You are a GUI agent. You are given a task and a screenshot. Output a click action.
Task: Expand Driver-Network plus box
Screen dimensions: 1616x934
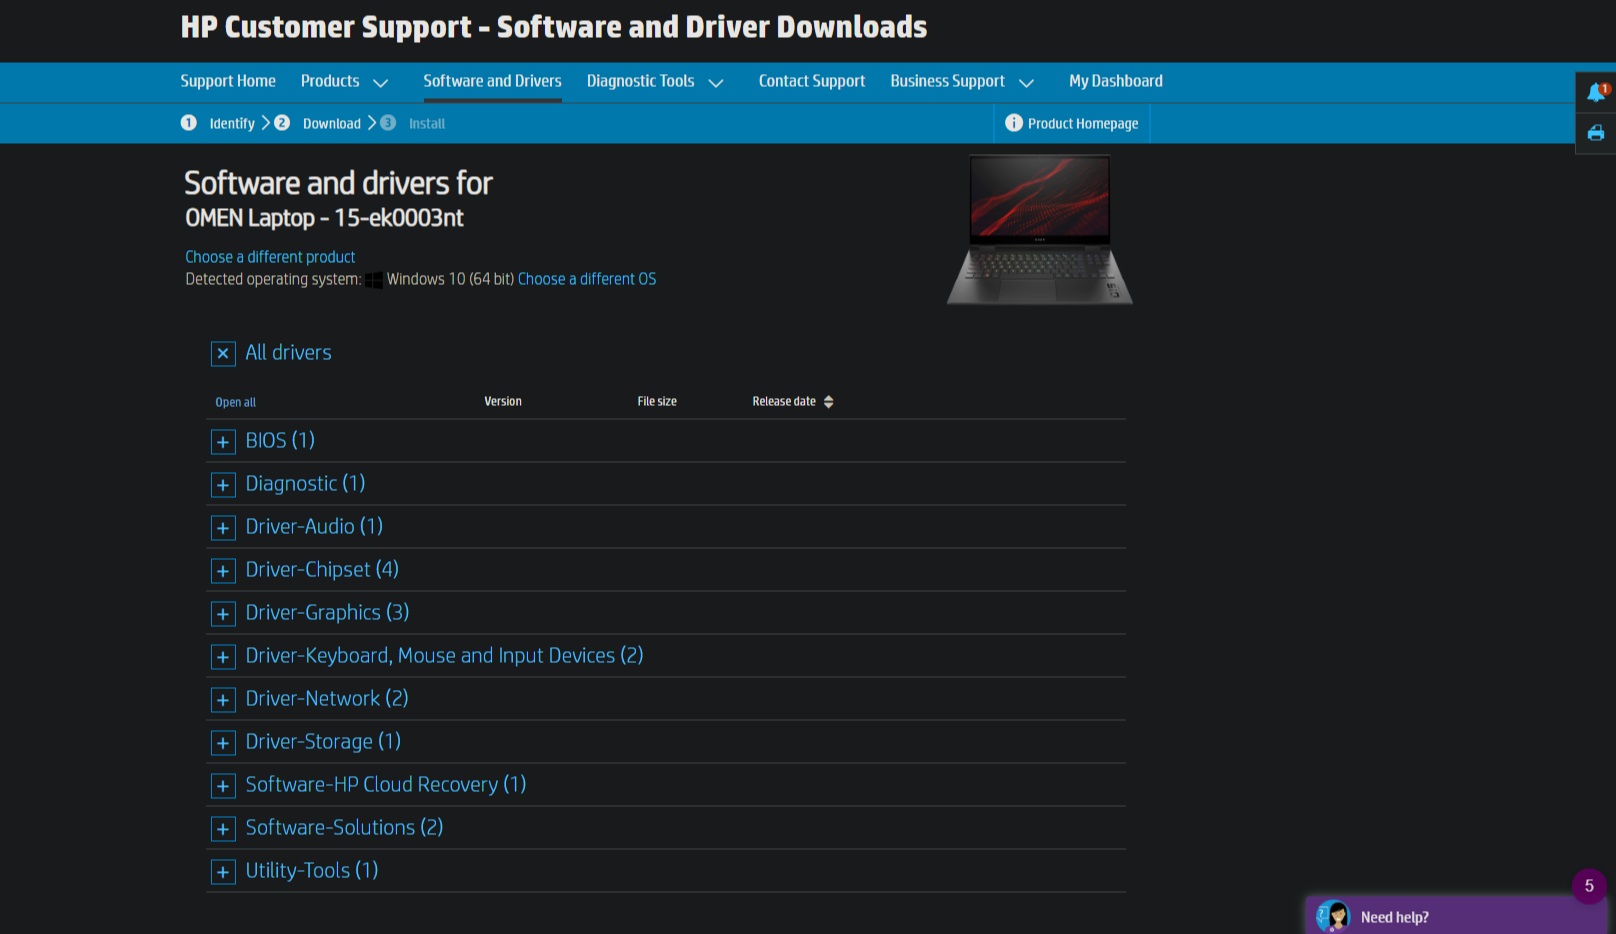223,700
